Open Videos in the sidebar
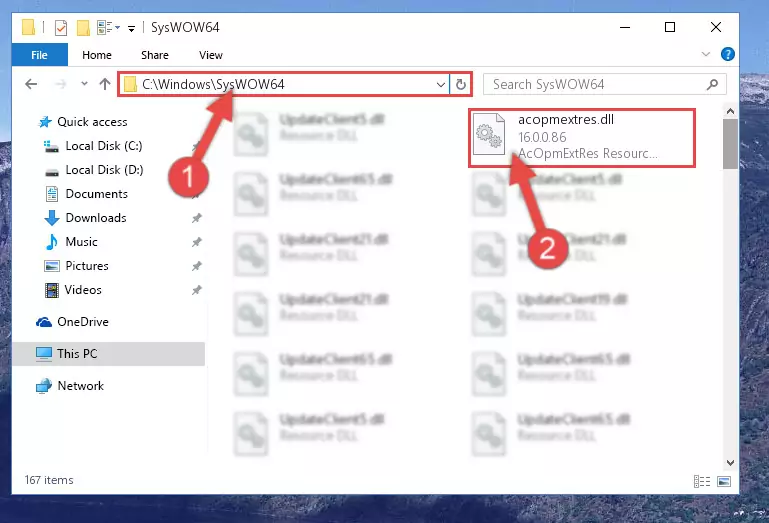The width and height of the screenshot is (769, 523). (x=73, y=289)
